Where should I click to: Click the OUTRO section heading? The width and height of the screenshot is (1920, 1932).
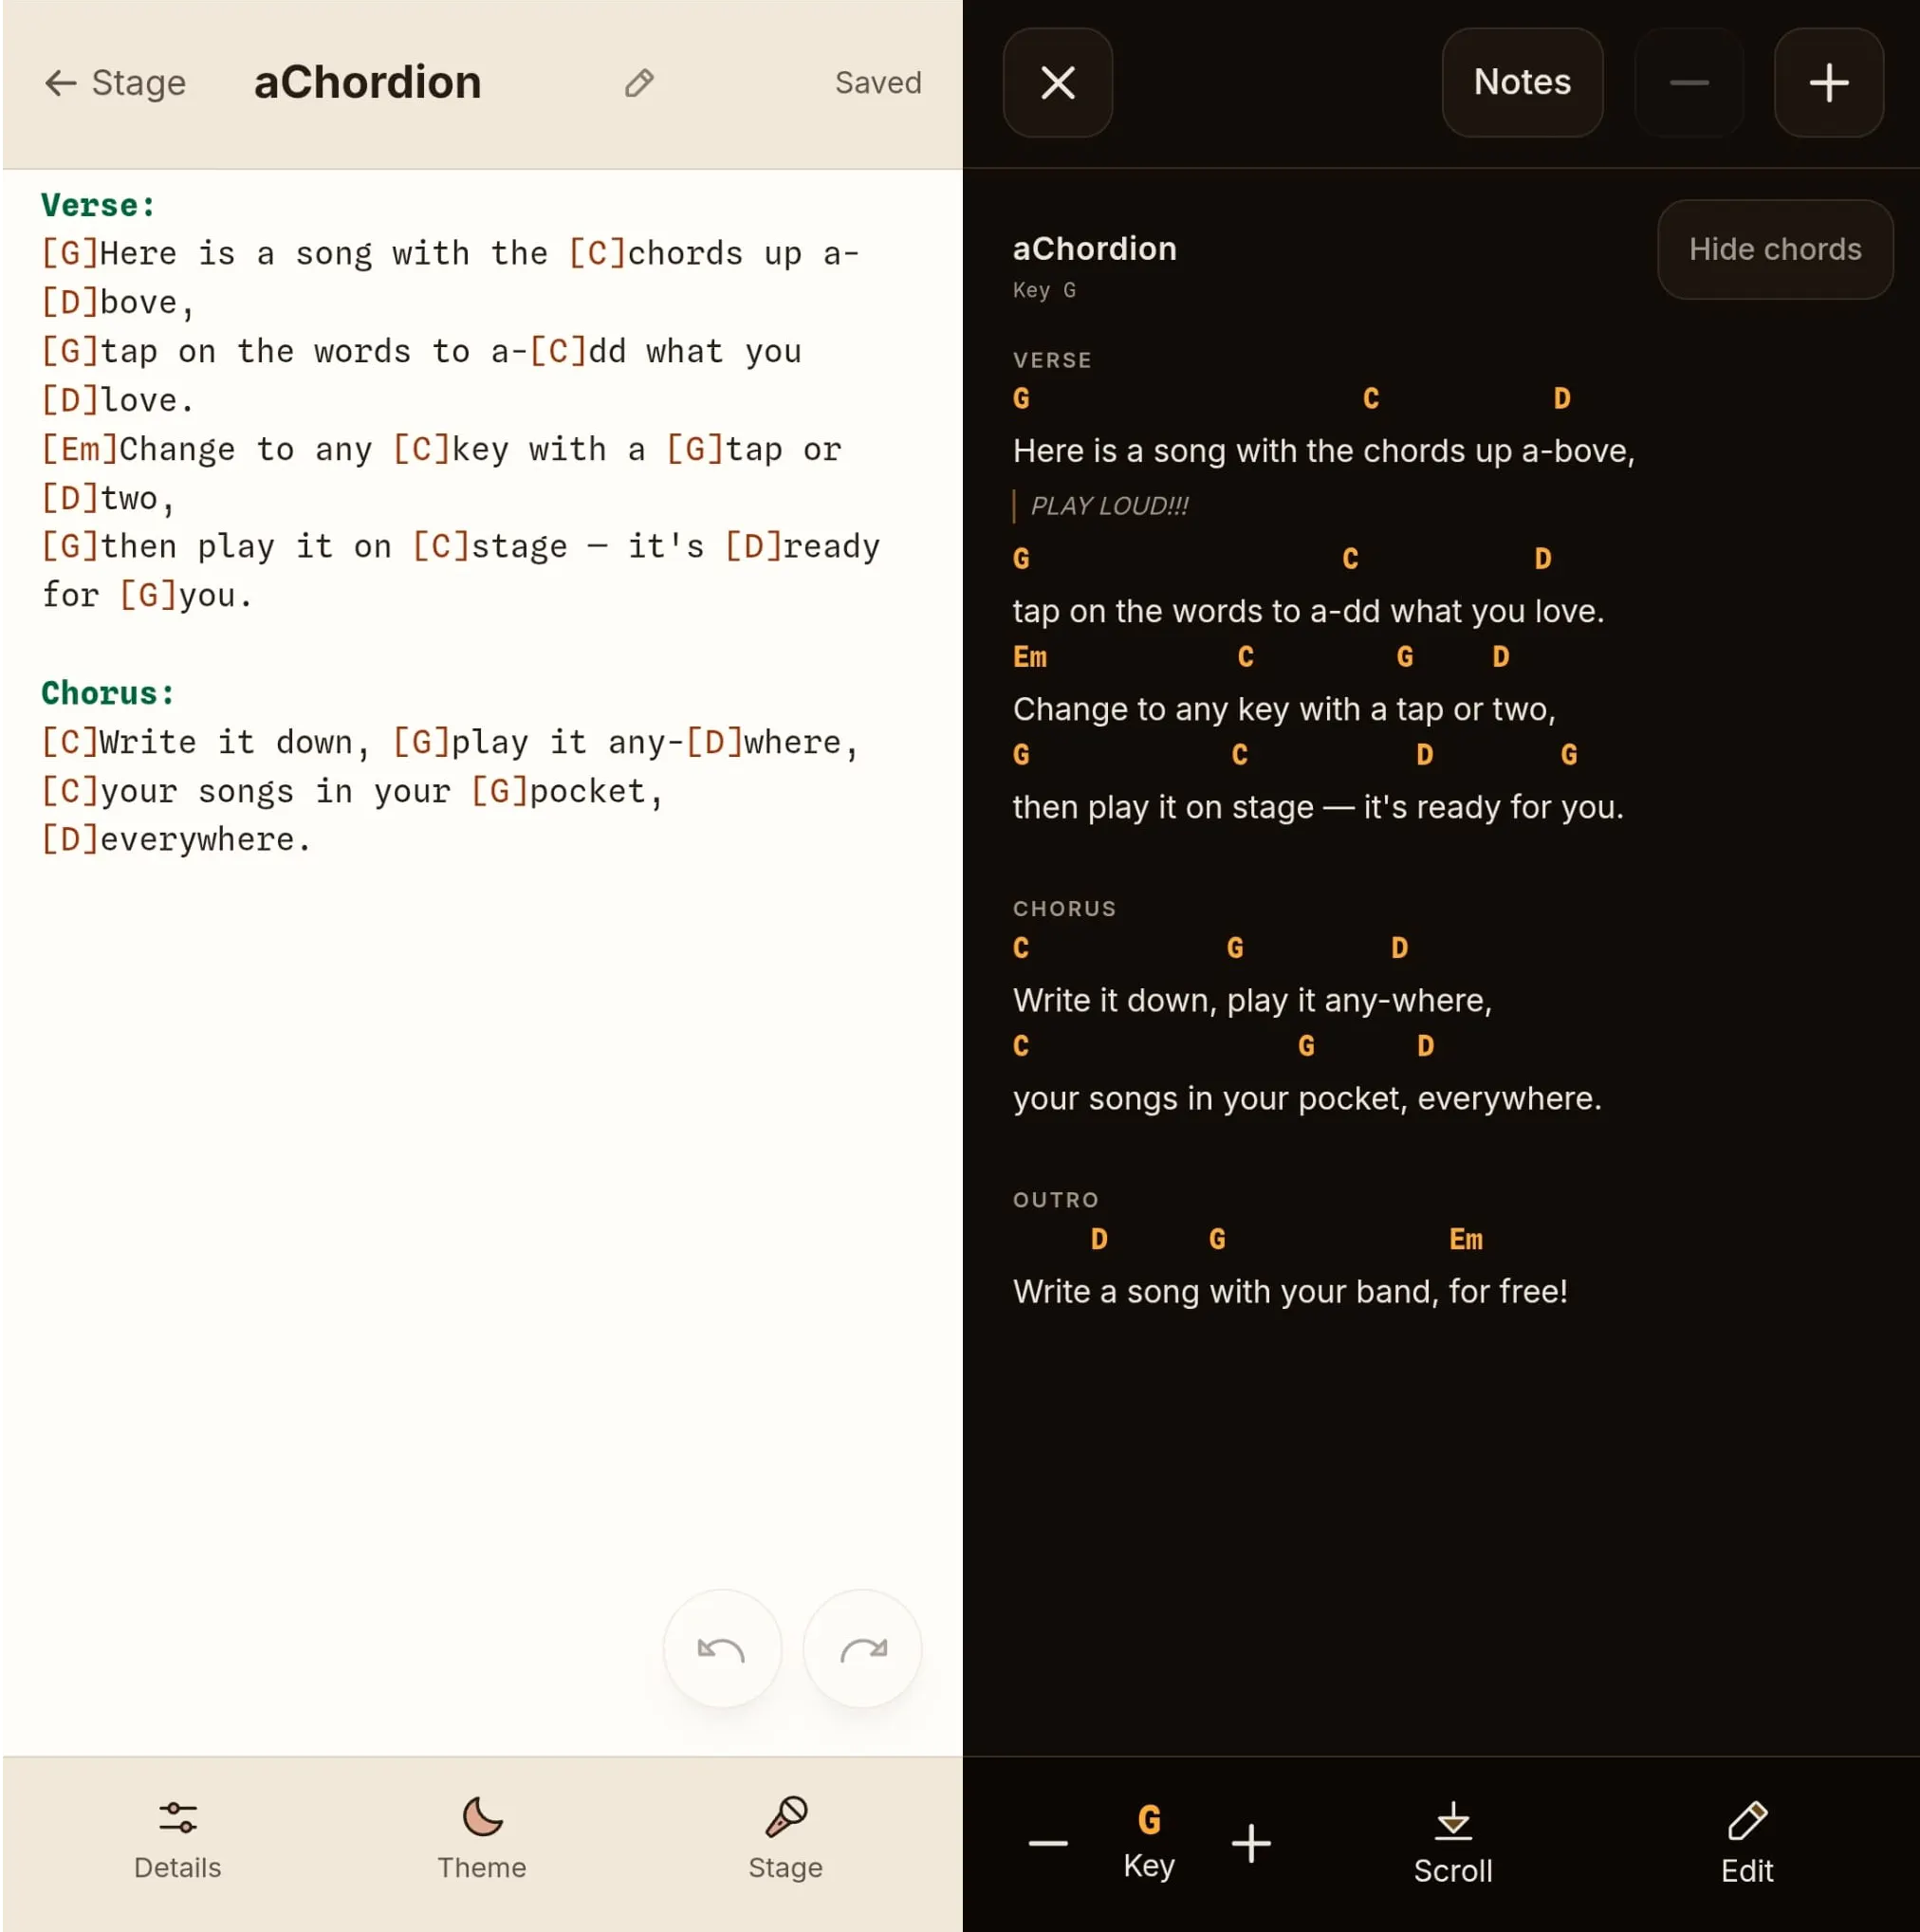pyautogui.click(x=1056, y=1200)
